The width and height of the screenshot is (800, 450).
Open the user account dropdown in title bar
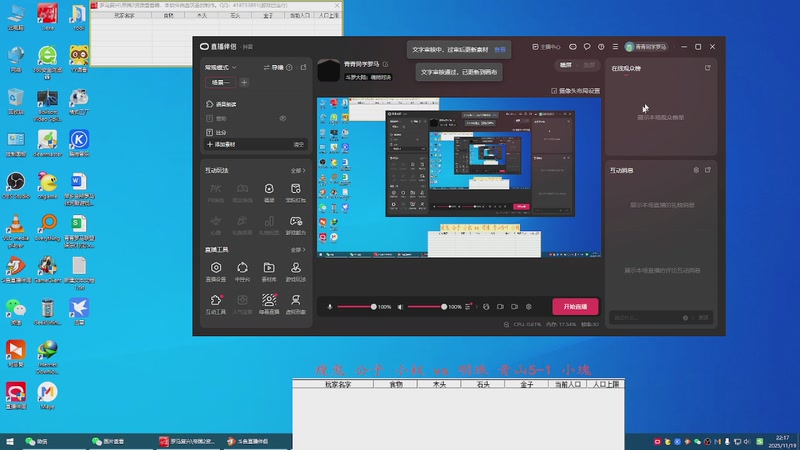646,46
